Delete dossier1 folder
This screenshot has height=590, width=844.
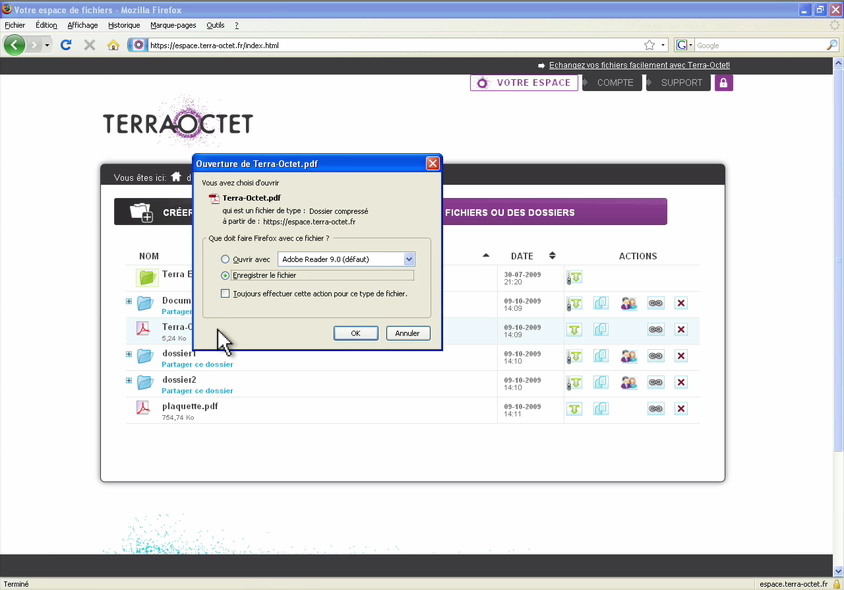(x=681, y=356)
